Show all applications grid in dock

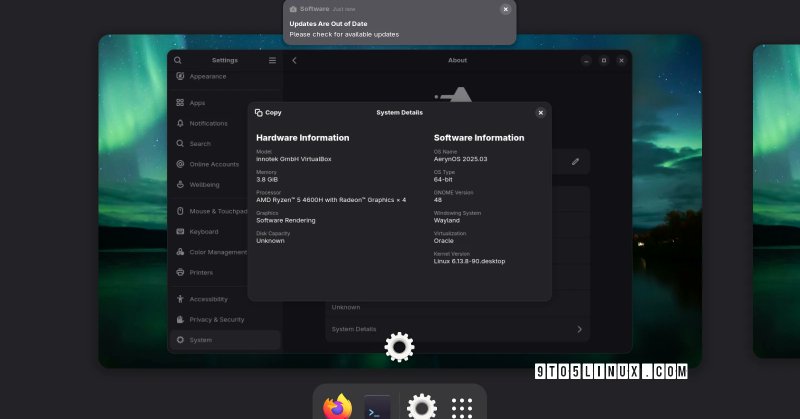(x=462, y=408)
